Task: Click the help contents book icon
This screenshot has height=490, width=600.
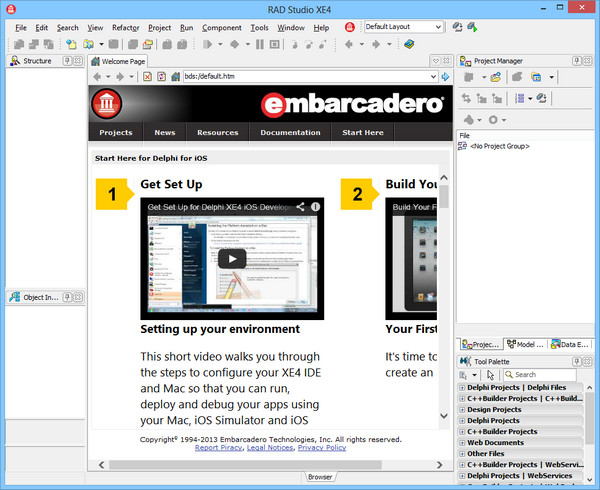Action: click(x=408, y=45)
